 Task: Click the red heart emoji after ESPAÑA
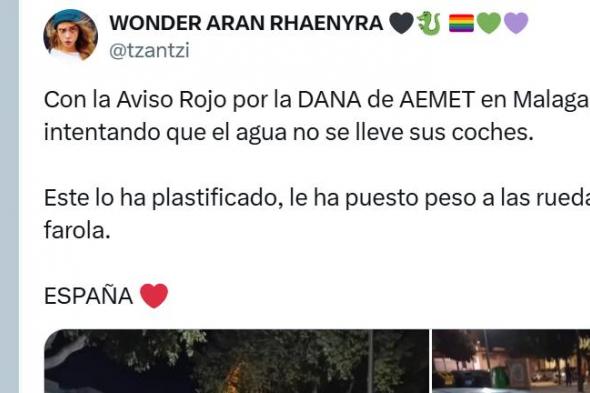tap(154, 296)
